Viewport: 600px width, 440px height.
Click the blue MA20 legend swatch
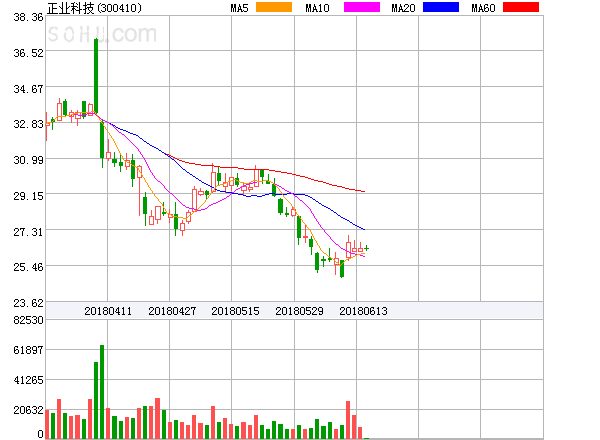coord(441,7)
